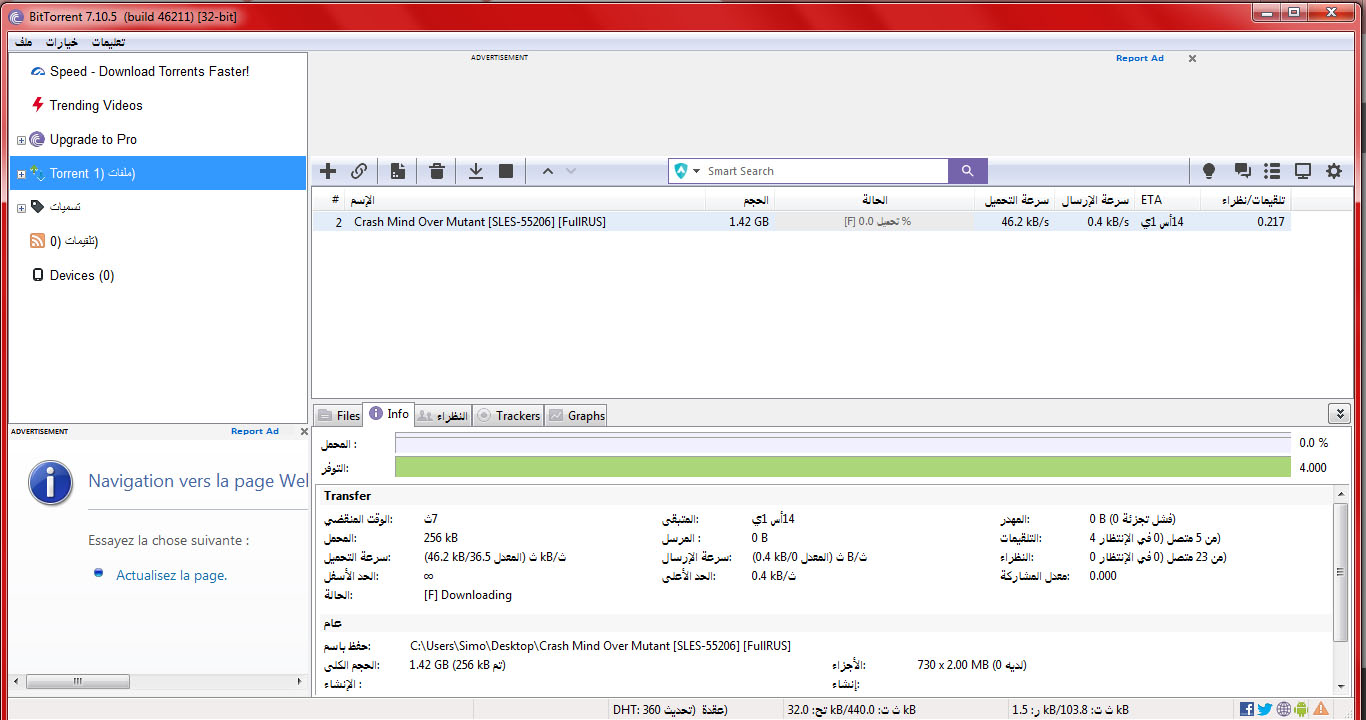This screenshot has width=1366, height=720.
Task: Click the Report Ad link above toolbar
Action: (1139, 58)
